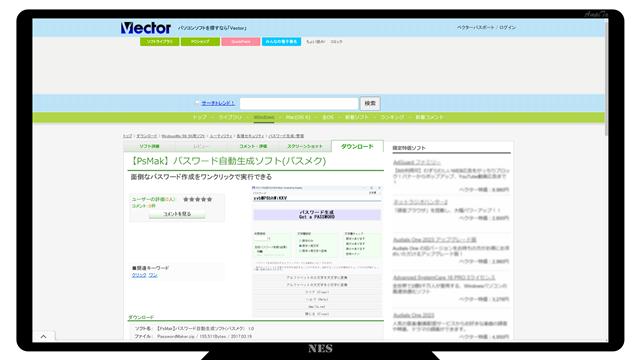This screenshot has width=640, height=360.
Task: Switch to the スクリーンショット tab
Action: click(x=305, y=146)
